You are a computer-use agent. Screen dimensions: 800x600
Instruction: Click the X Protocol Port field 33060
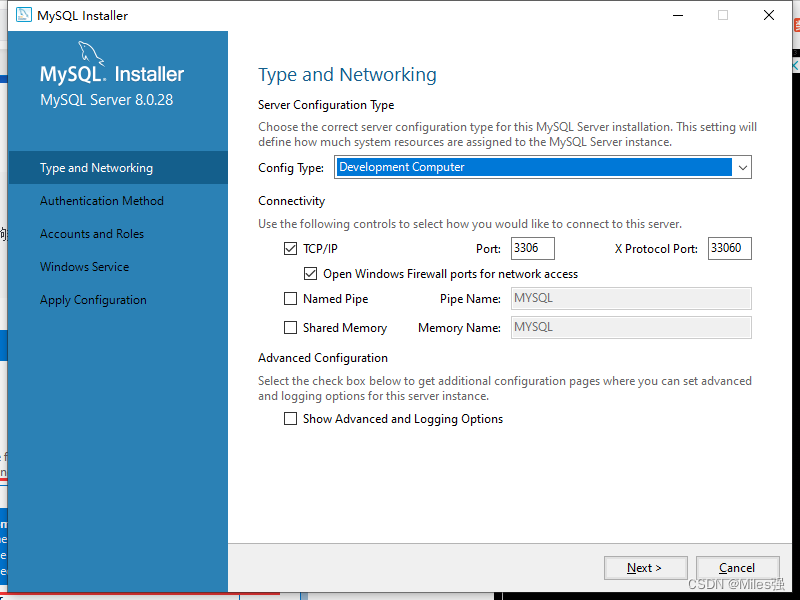tap(730, 248)
